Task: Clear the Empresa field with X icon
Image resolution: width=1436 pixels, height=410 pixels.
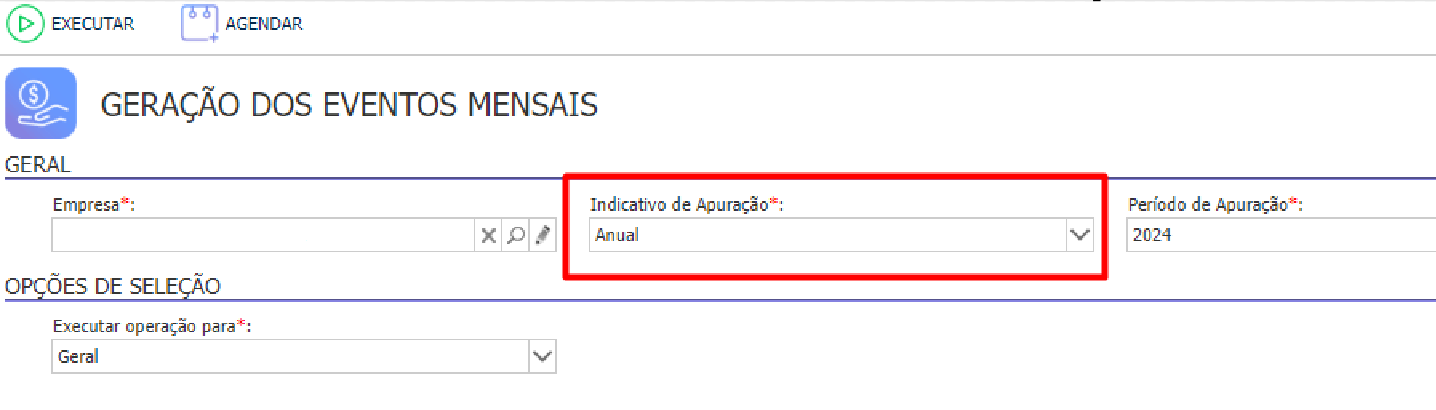Action: point(488,236)
